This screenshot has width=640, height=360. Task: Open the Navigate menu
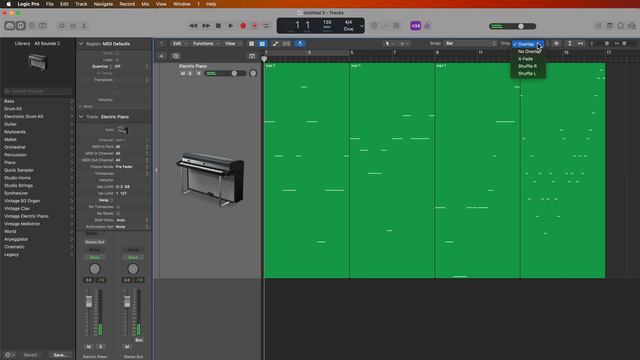[x=103, y=4]
